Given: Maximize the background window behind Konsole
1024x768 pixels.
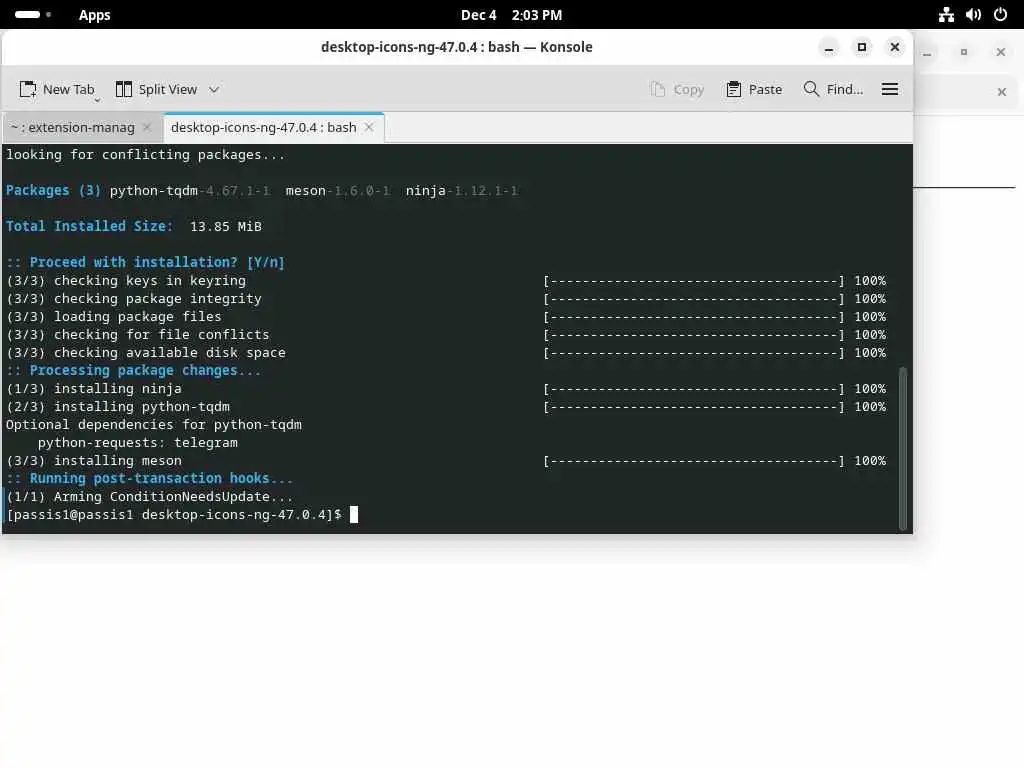Looking at the screenshot, I should [x=964, y=52].
